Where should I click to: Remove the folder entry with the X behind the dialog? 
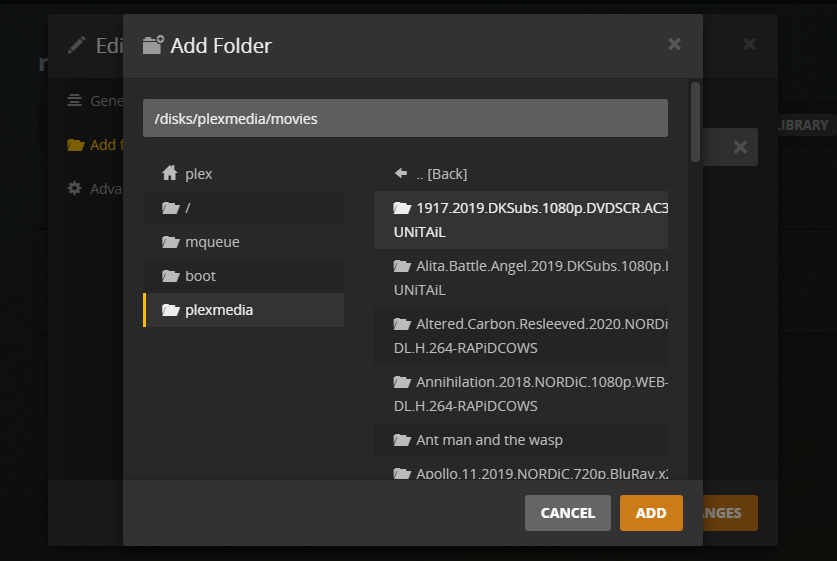[740, 147]
